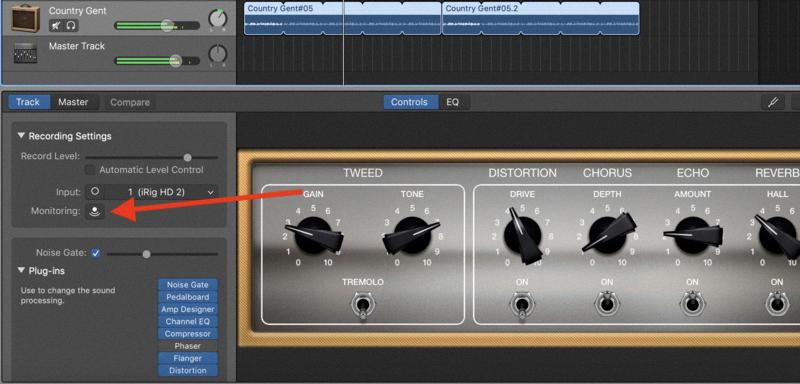This screenshot has height=384, width=800.
Task: Click the input channel format circle icon
Action: point(95,192)
